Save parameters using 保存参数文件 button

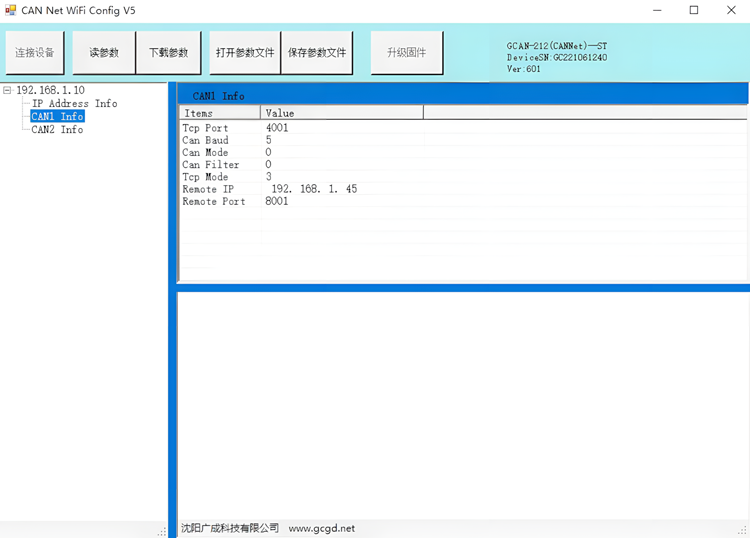click(x=317, y=53)
